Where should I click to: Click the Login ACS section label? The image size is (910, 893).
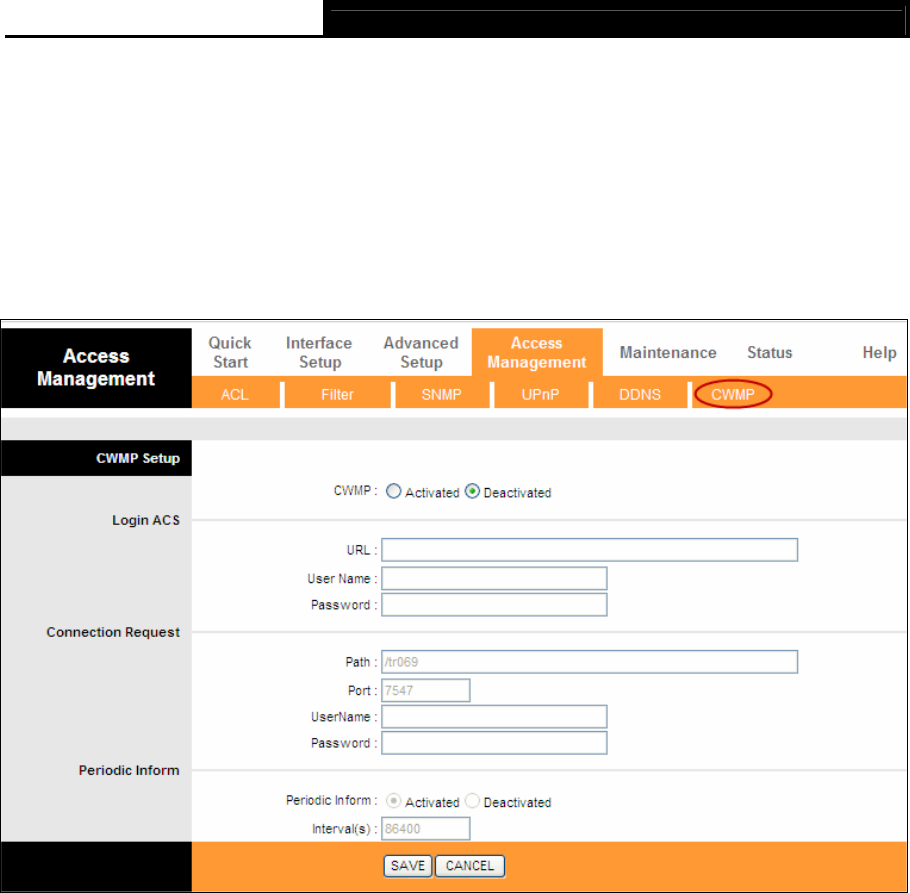pos(146,520)
